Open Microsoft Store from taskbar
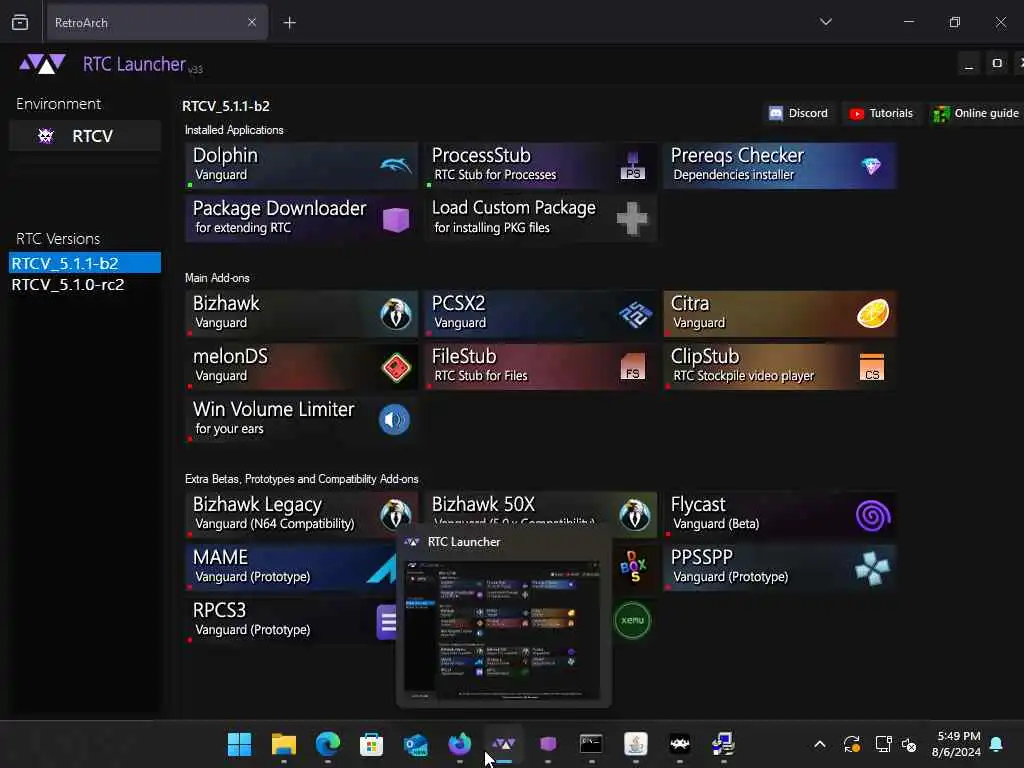Viewport: 1024px width, 768px height. 371,744
